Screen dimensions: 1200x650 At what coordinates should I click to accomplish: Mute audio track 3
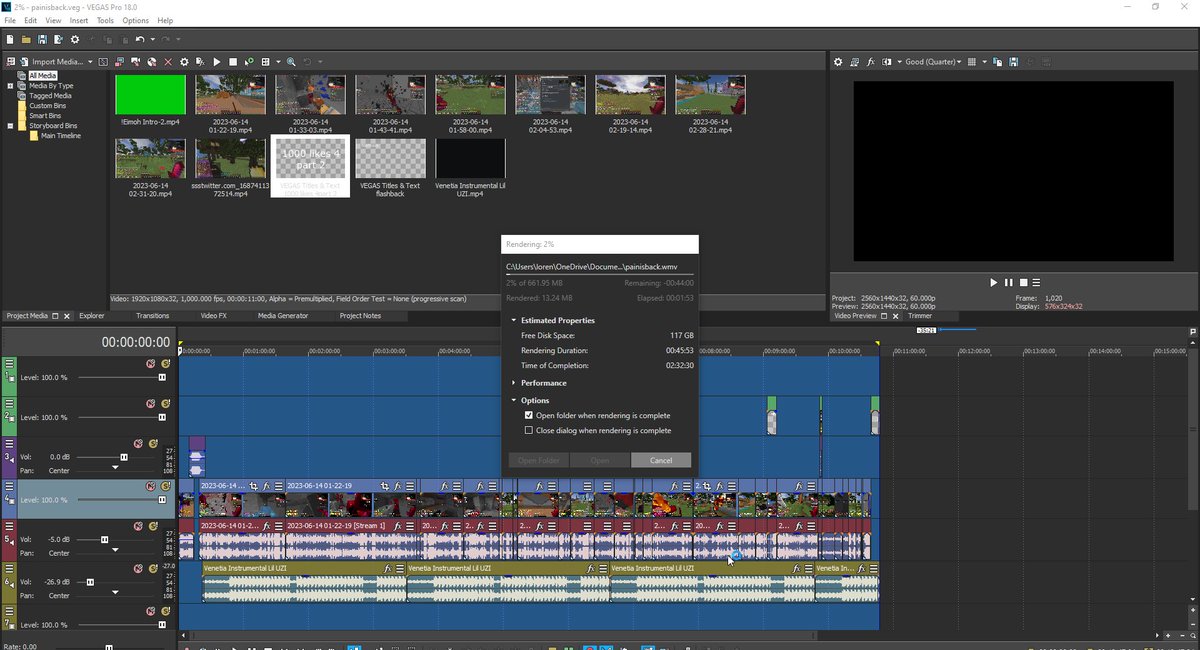139,443
